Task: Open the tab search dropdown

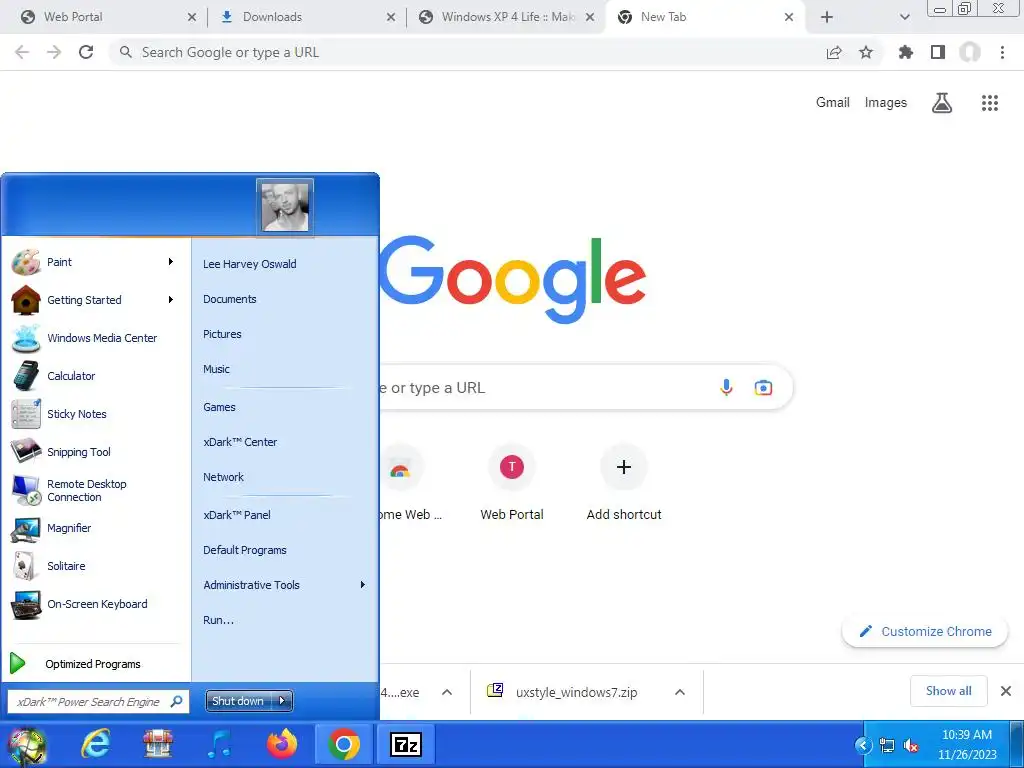Action: coord(904,17)
